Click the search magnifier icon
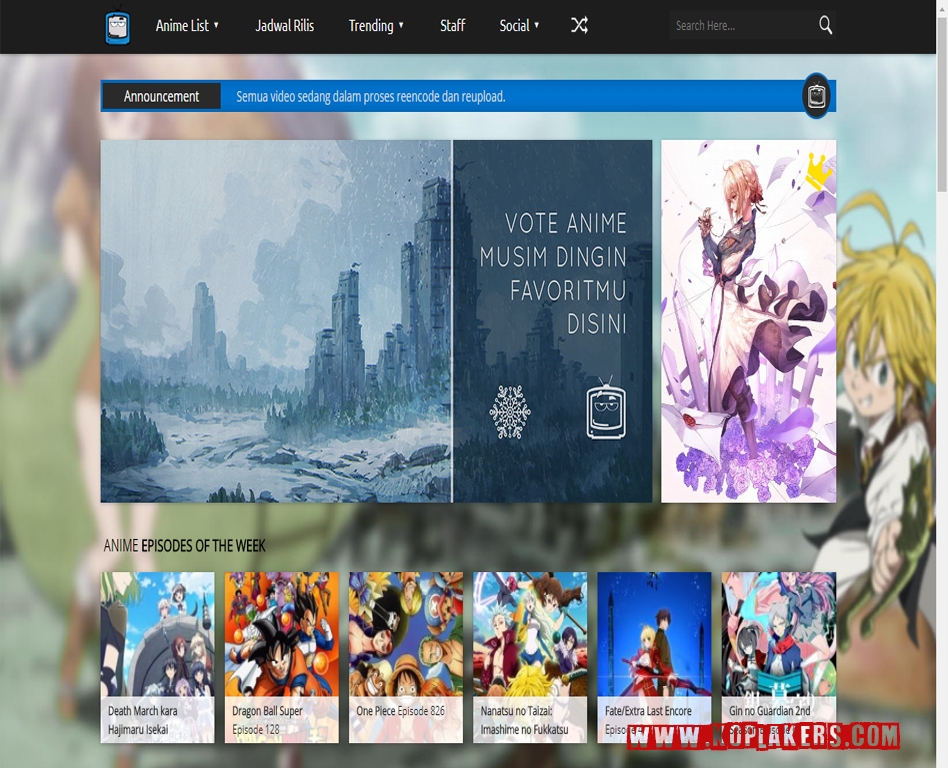The image size is (948, 768). point(825,25)
